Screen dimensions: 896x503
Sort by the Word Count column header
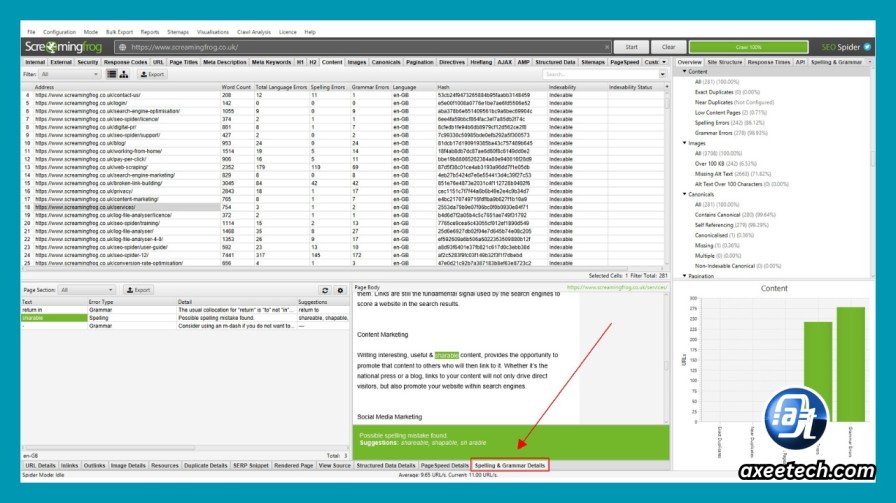(236, 87)
